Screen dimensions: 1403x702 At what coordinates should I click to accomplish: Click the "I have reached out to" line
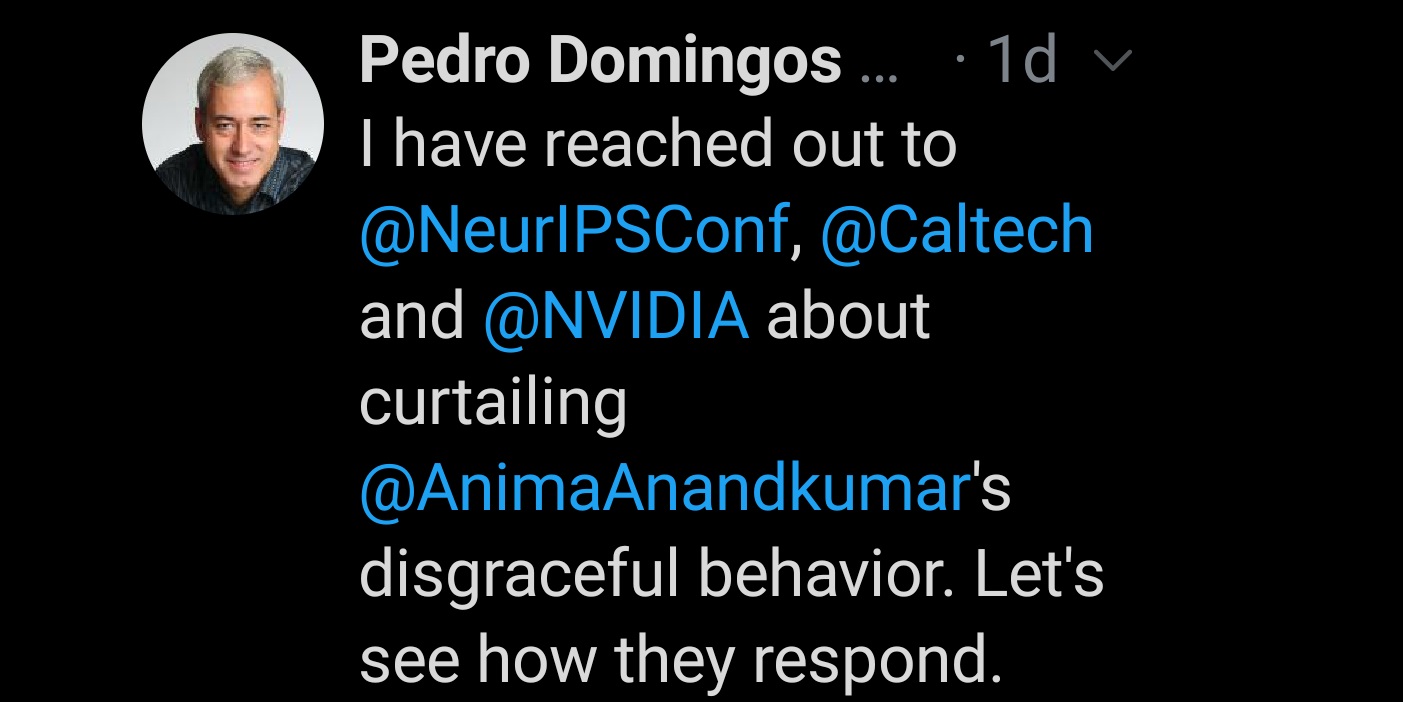[659, 145]
